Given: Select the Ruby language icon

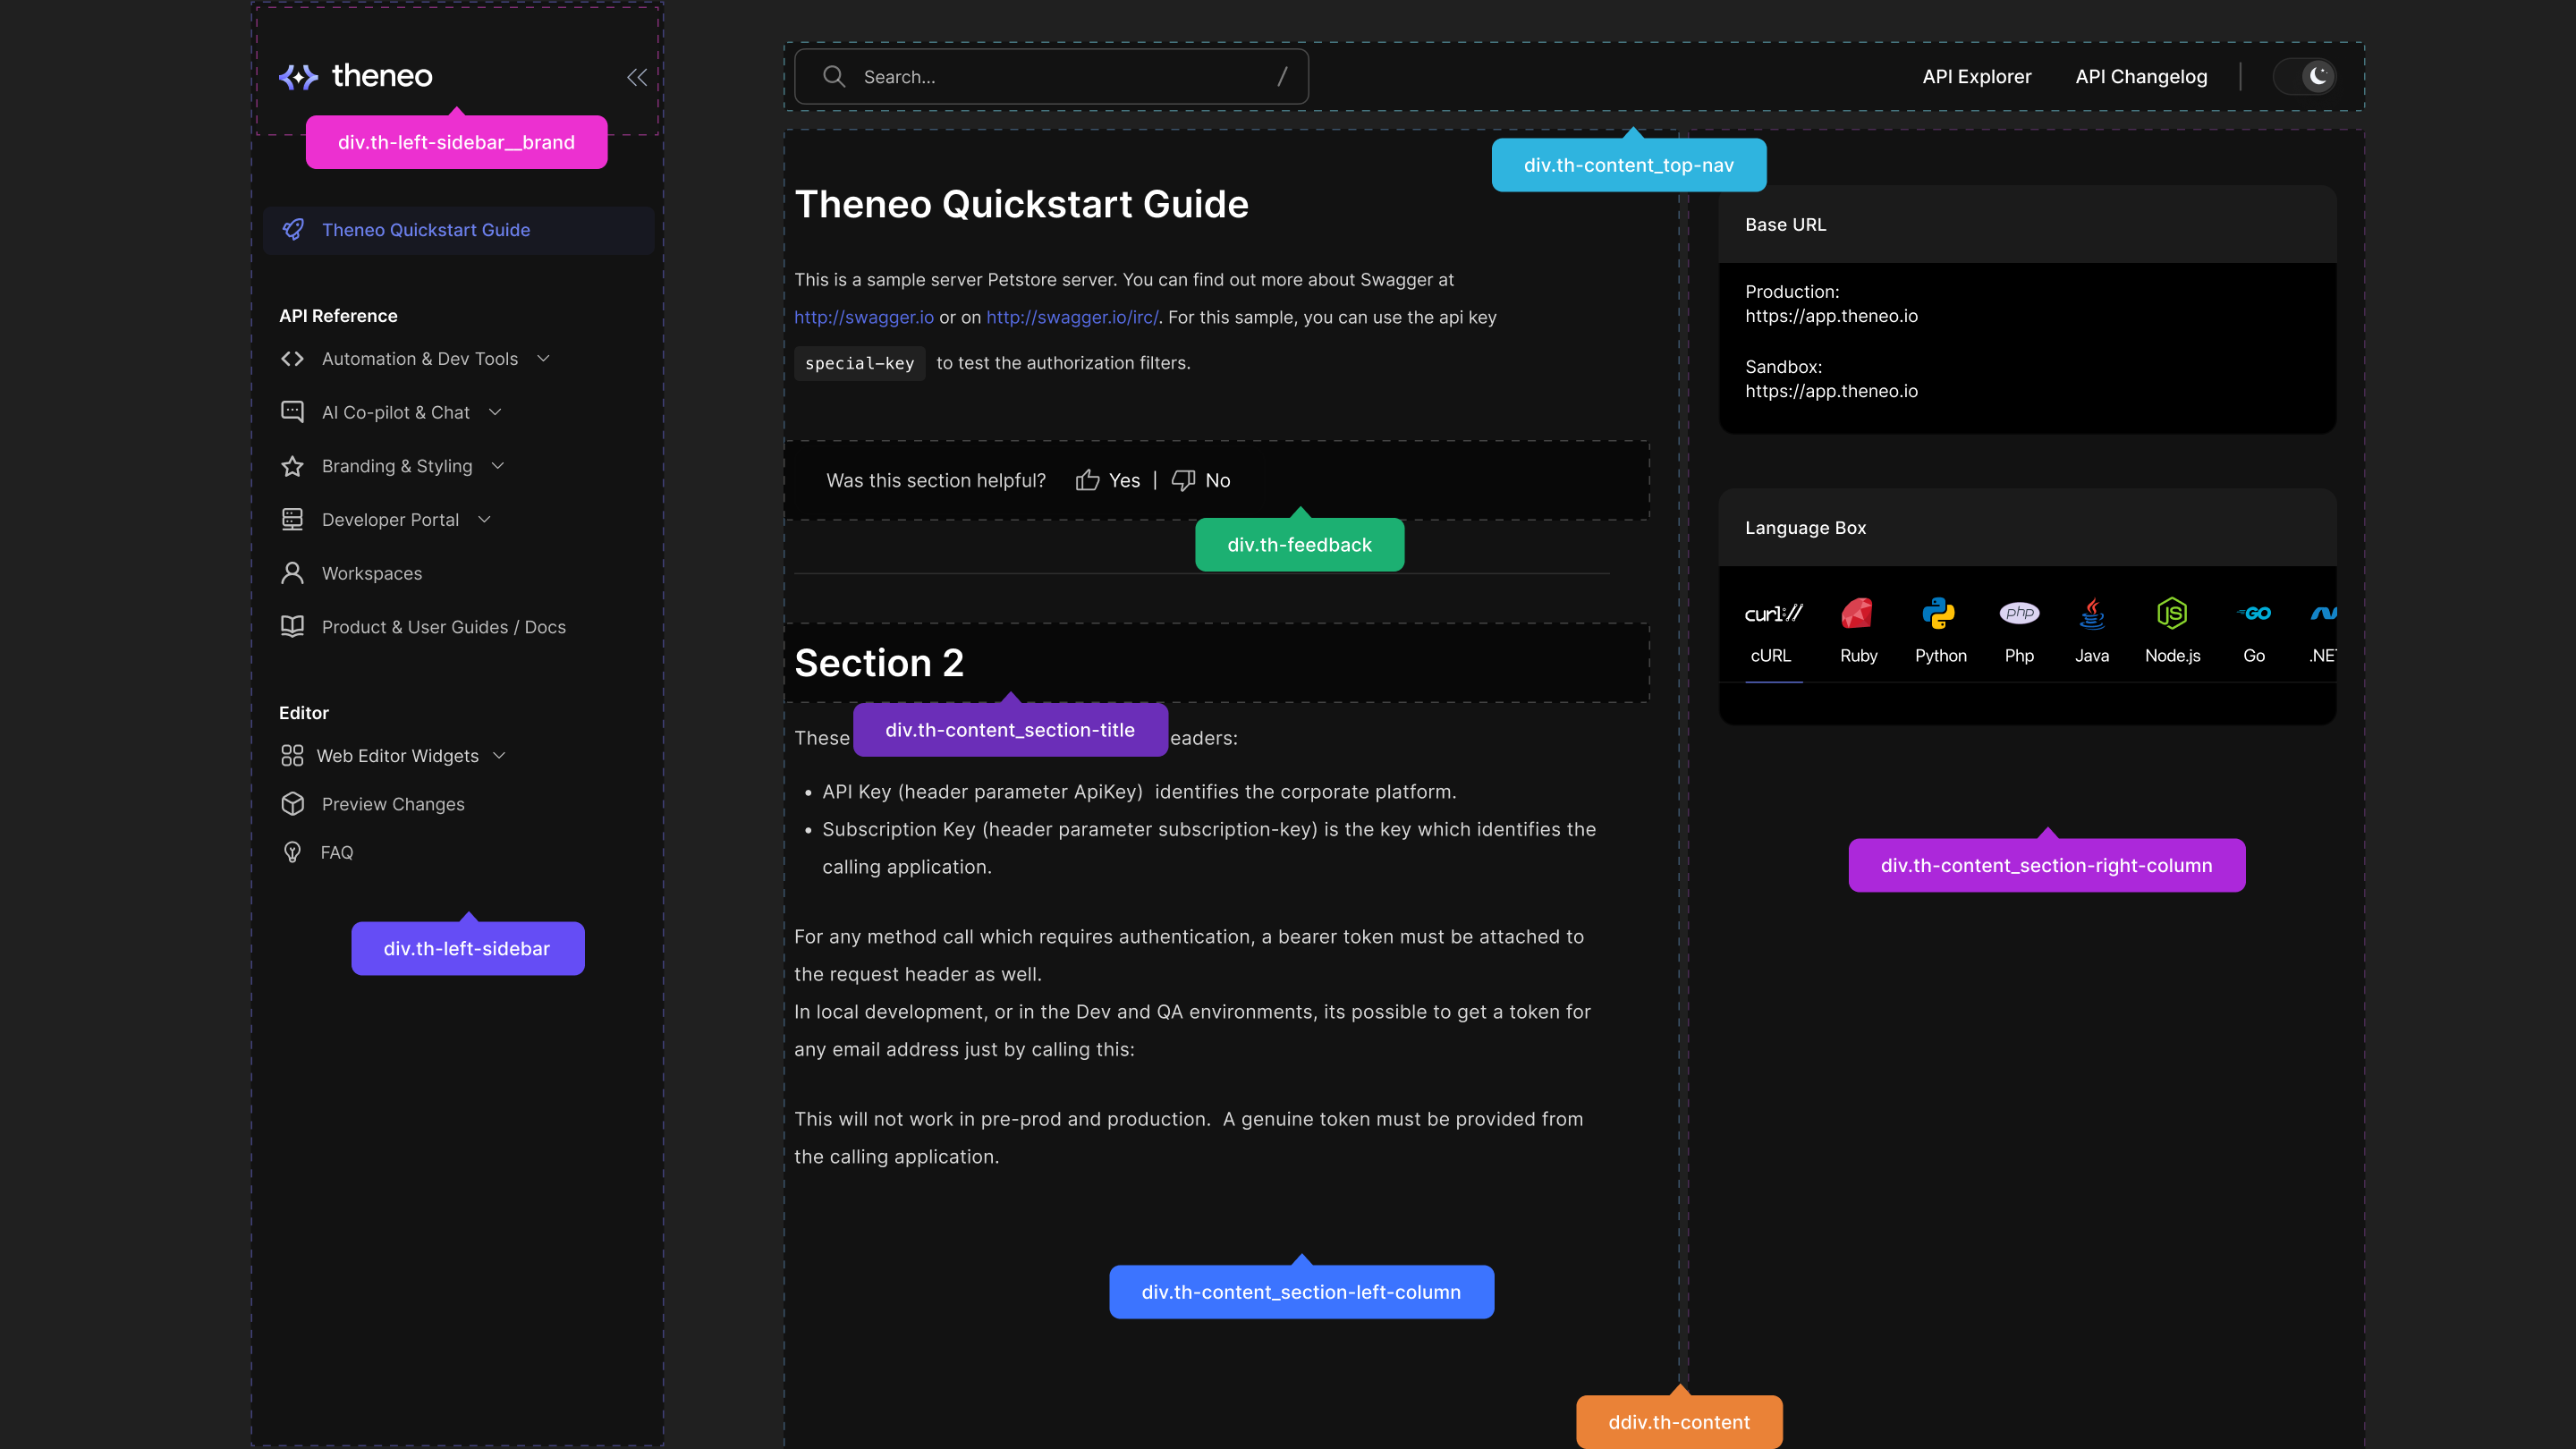Looking at the screenshot, I should [1857, 613].
